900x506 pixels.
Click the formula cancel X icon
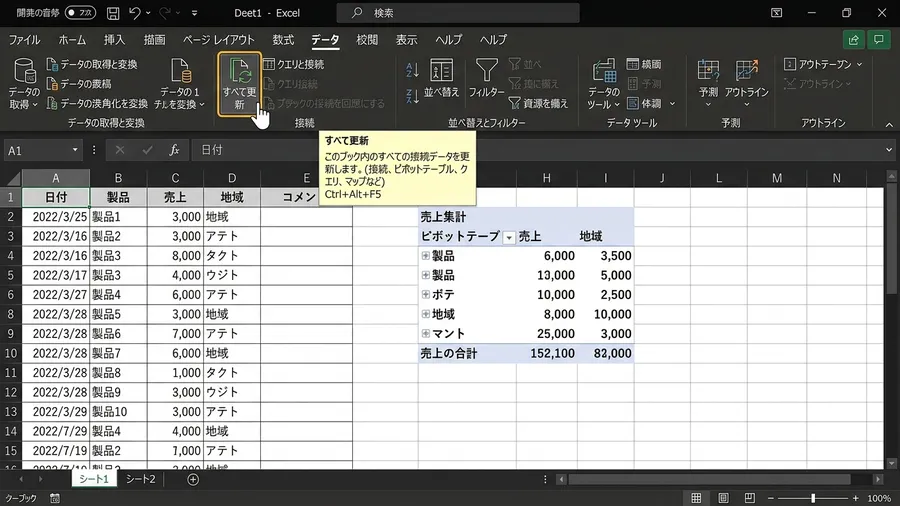119,150
